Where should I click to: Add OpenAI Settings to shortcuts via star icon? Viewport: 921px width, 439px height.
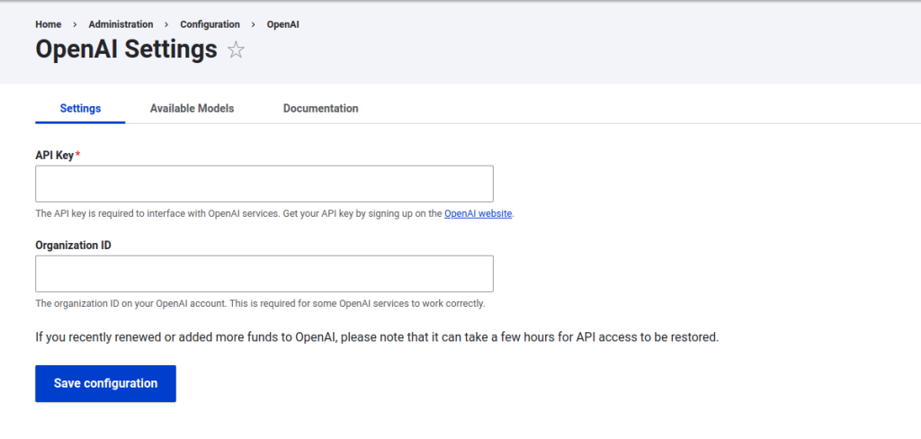click(x=236, y=50)
